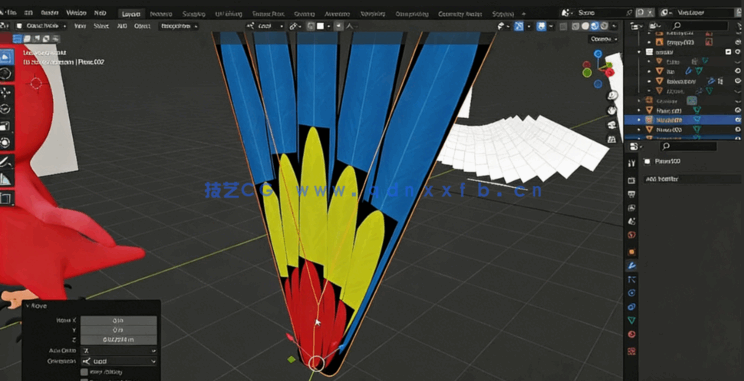744x381 pixels.
Task: Open the Object Data properties tab (green triangle)
Action: pos(632,320)
